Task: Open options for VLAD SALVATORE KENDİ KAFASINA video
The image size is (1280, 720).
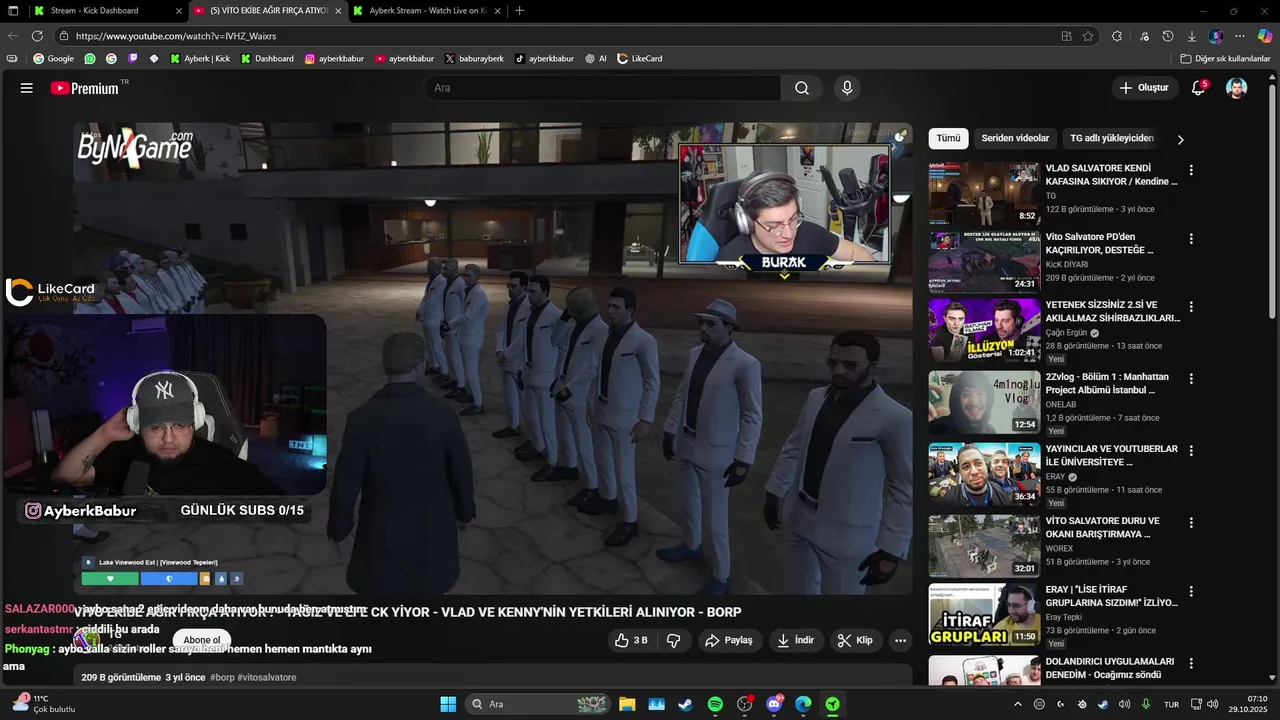Action: pyautogui.click(x=1190, y=171)
